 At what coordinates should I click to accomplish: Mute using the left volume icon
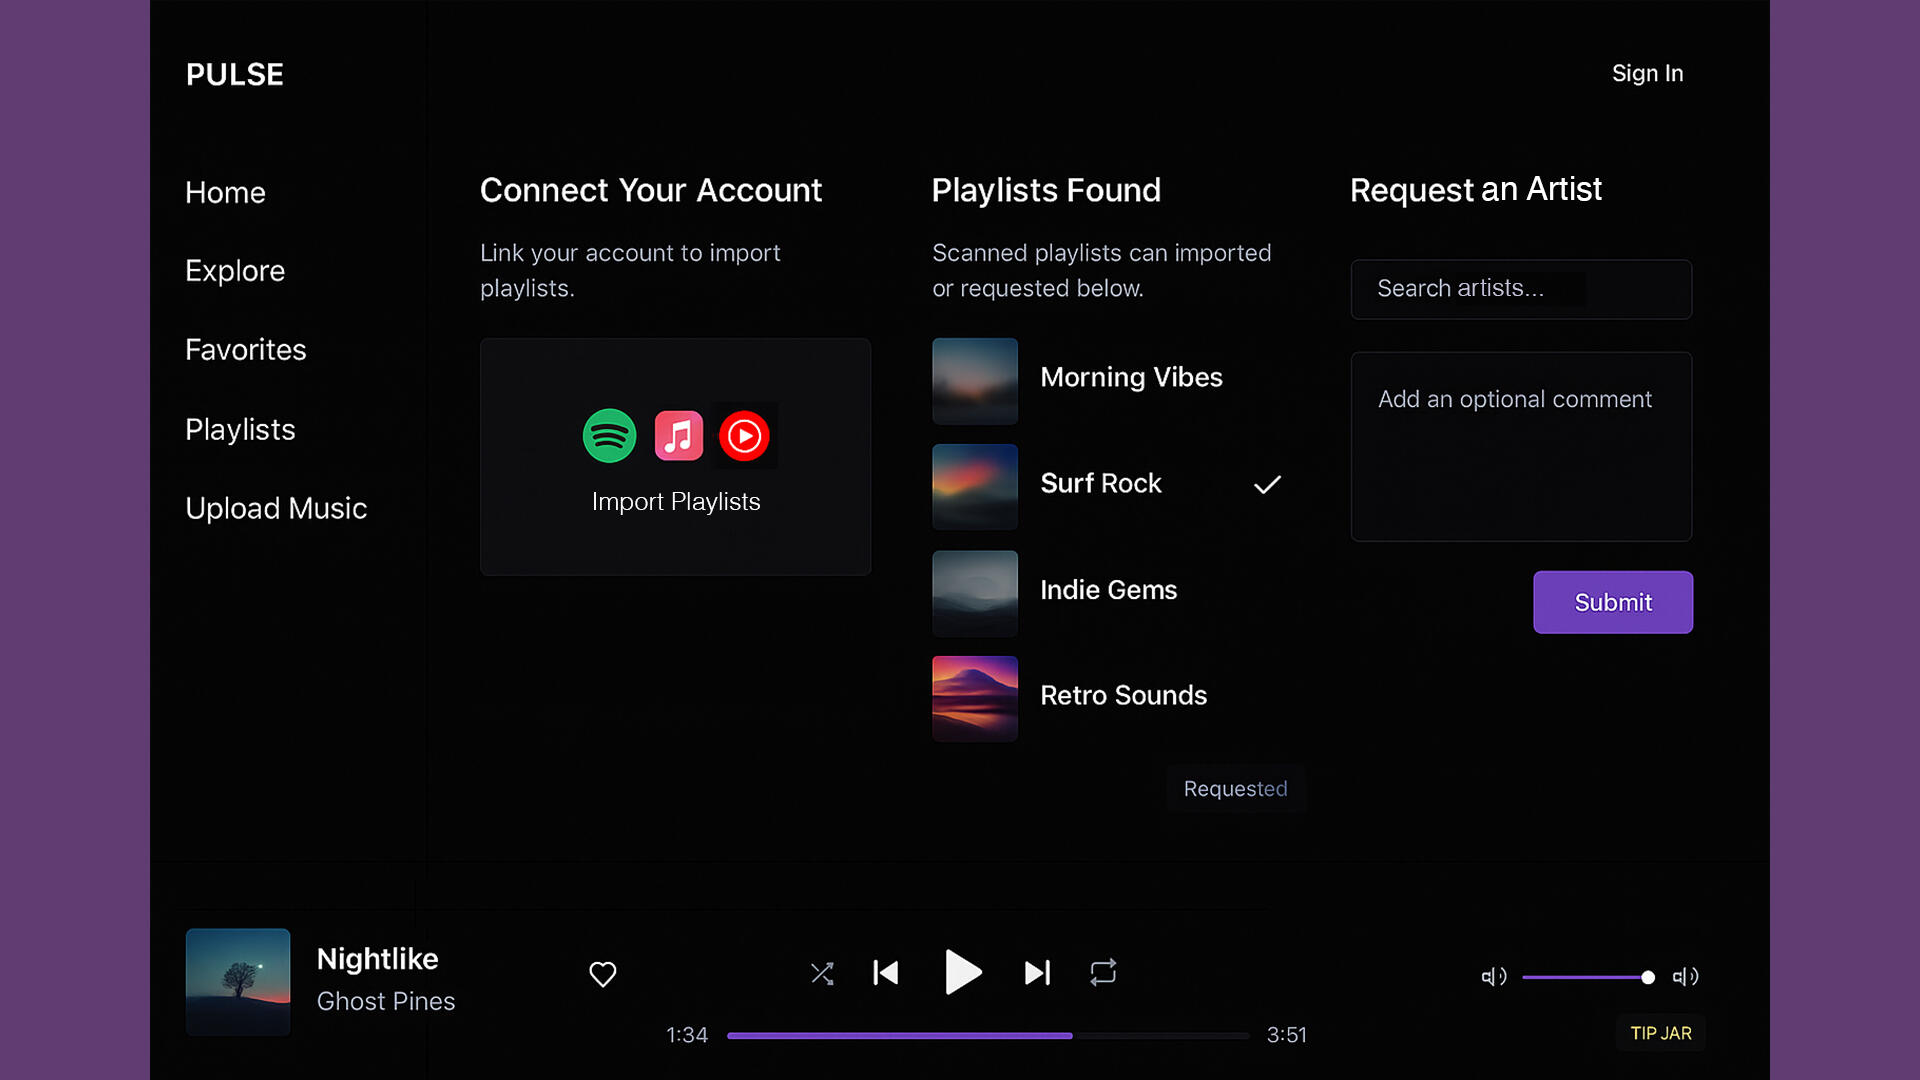coord(1493,977)
